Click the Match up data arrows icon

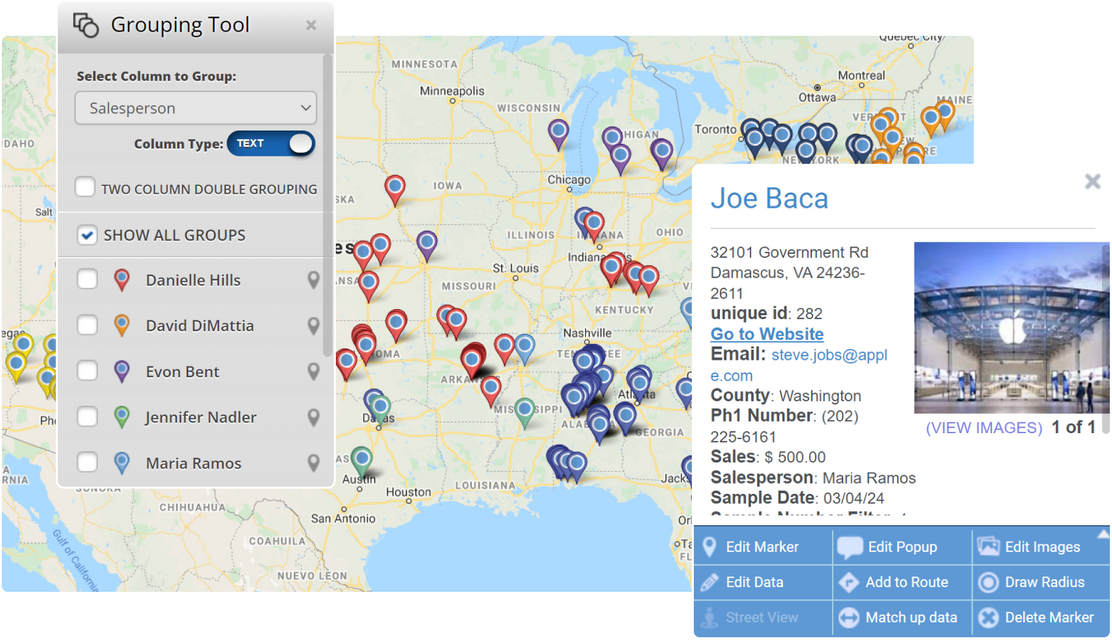(x=851, y=617)
